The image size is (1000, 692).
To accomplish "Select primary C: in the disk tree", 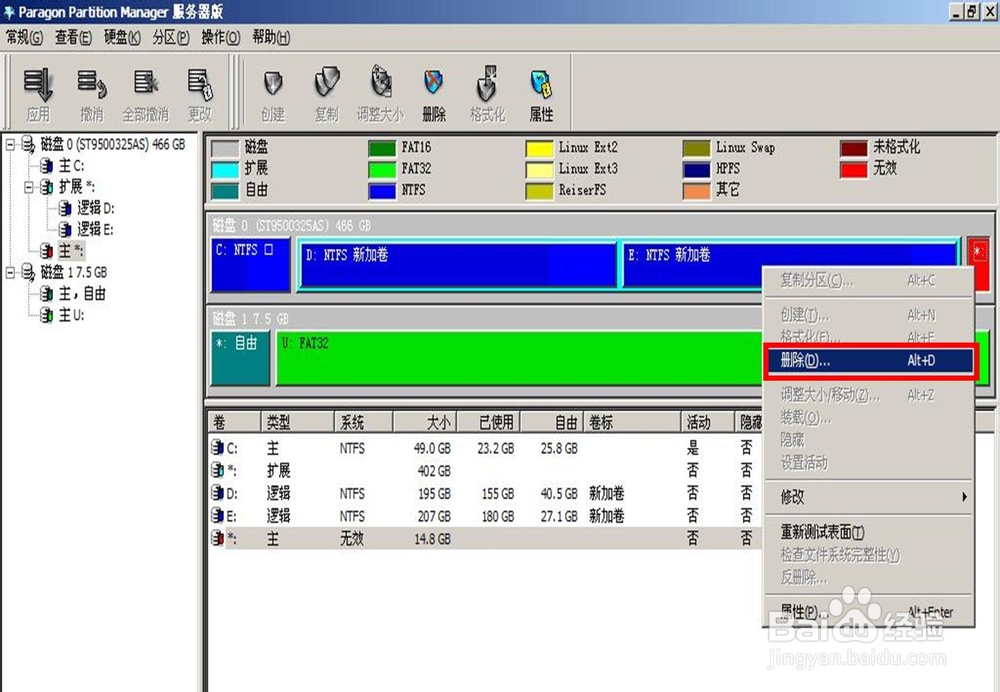I will [x=71, y=166].
